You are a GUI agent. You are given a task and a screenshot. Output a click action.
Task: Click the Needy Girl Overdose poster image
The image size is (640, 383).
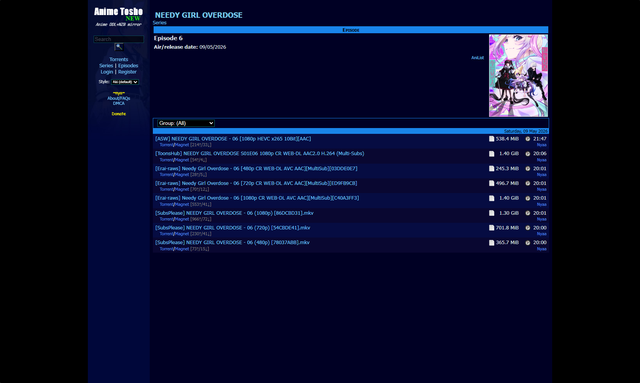click(x=518, y=76)
